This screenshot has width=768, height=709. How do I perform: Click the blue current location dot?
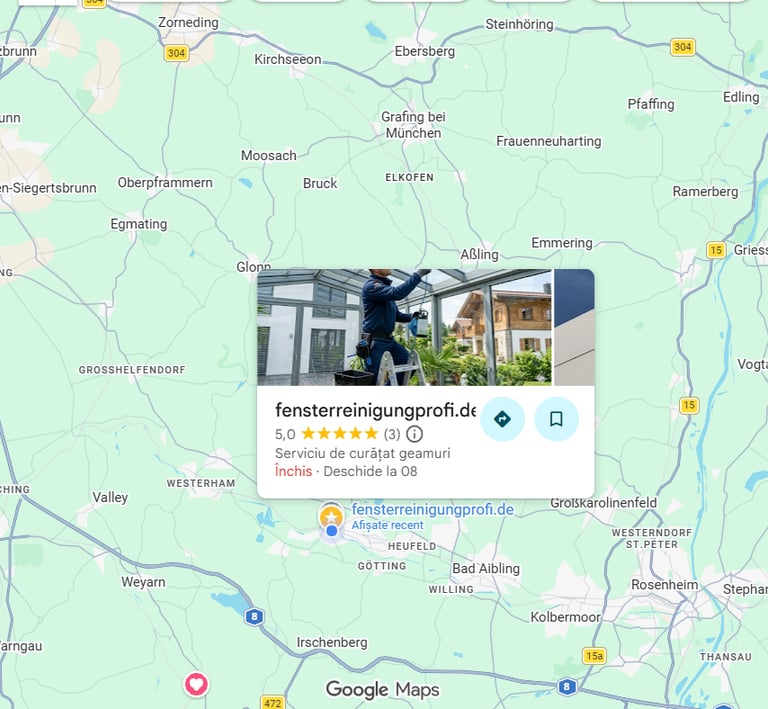[332, 531]
